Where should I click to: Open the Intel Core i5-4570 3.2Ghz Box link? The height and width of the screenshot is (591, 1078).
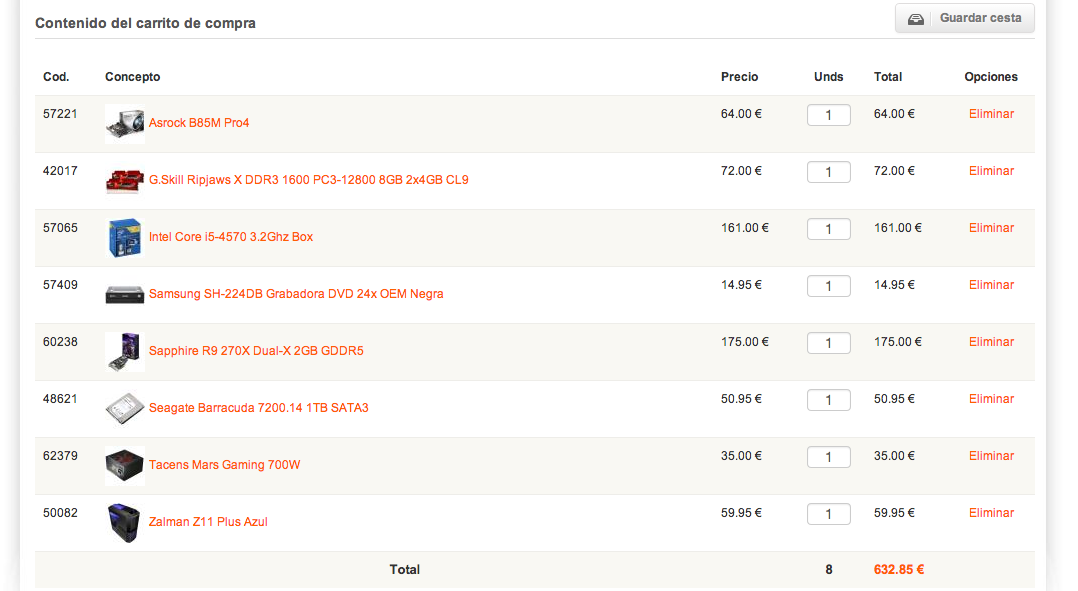(x=231, y=237)
